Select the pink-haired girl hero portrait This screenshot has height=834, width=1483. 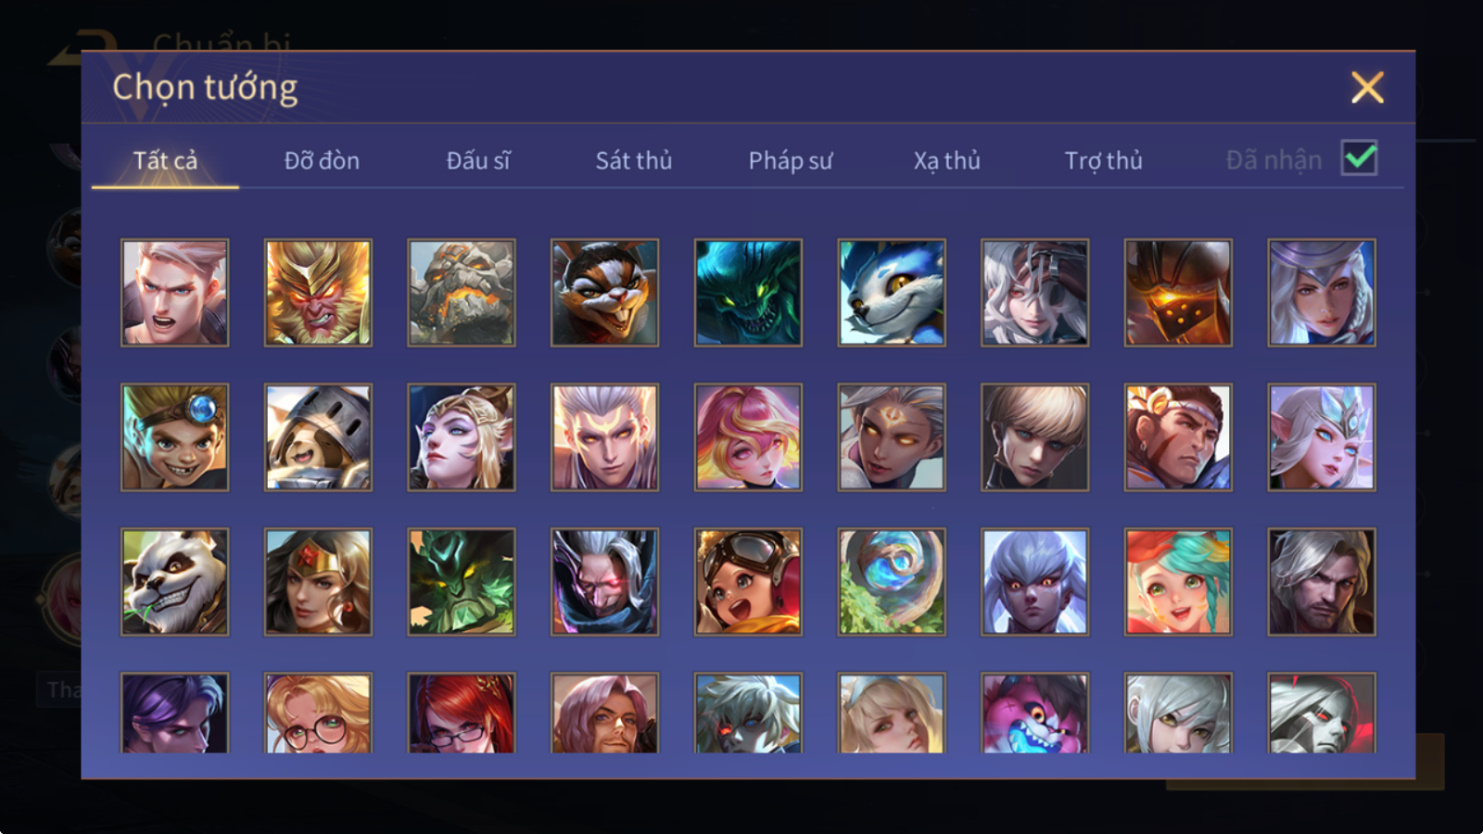point(748,437)
